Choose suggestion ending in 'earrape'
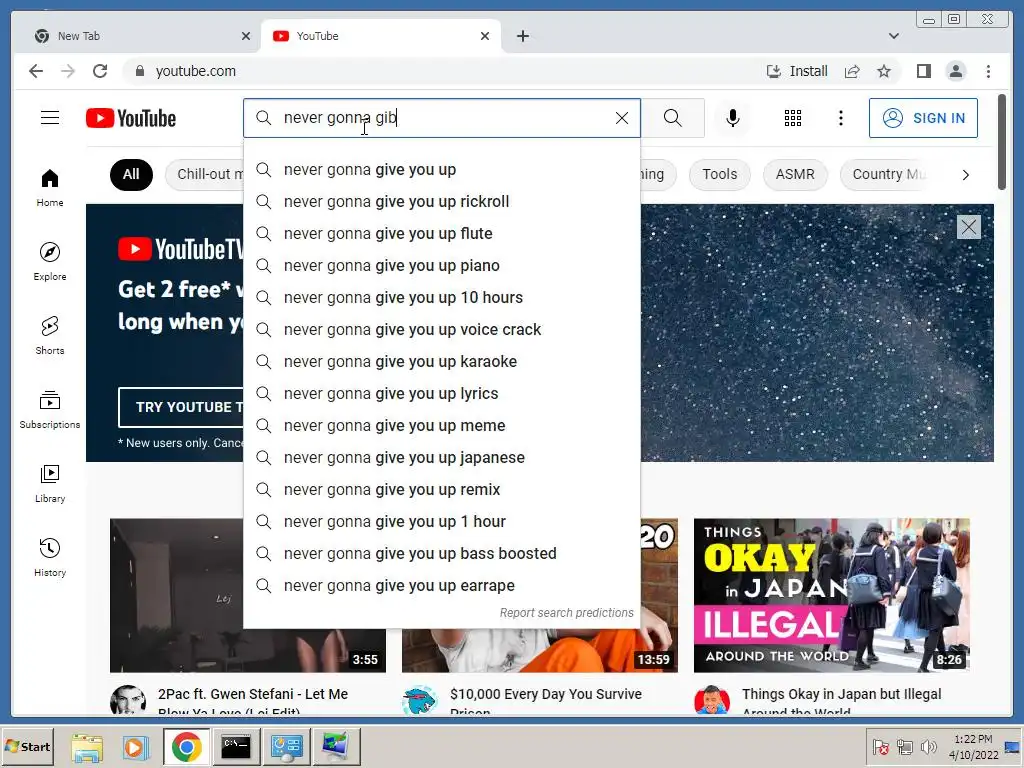1024x768 pixels. click(441, 586)
